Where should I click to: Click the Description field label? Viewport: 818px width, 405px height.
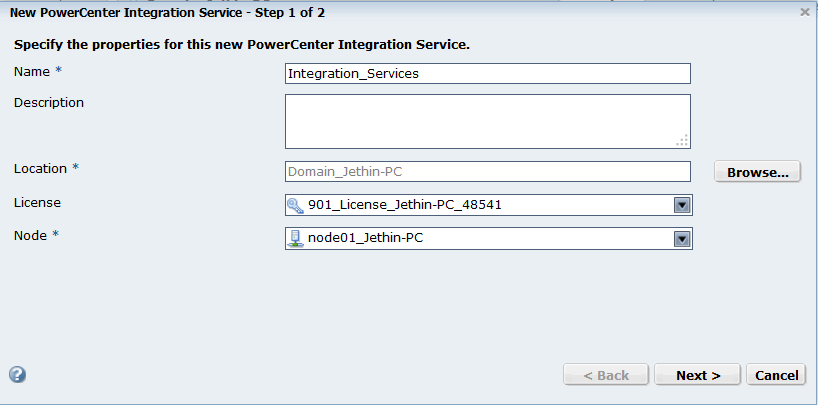pyautogui.click(x=49, y=102)
